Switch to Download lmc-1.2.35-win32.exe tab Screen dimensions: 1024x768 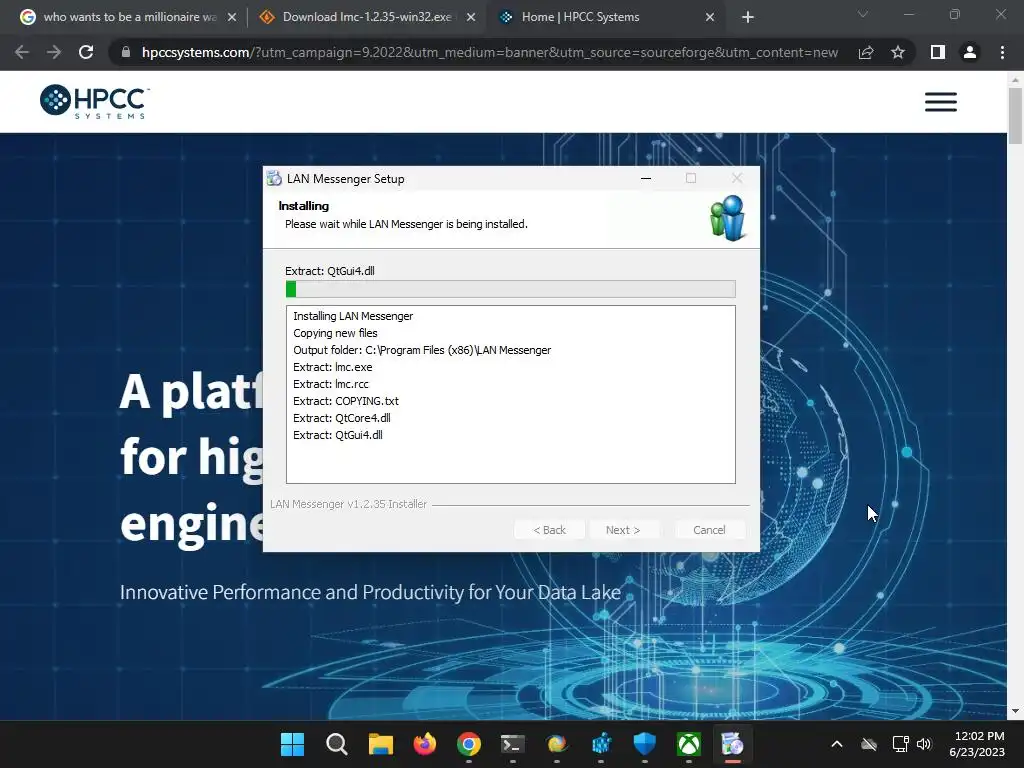click(366, 17)
